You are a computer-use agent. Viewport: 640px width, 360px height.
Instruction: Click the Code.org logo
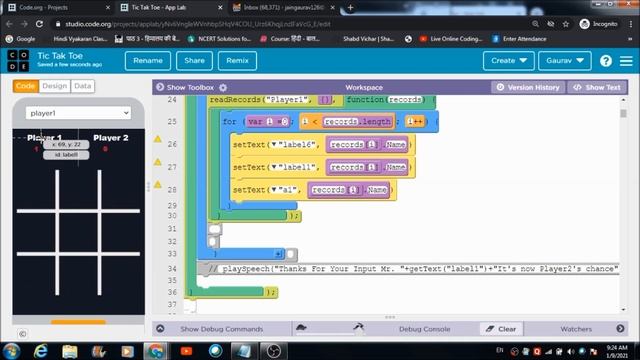[x=18, y=60]
